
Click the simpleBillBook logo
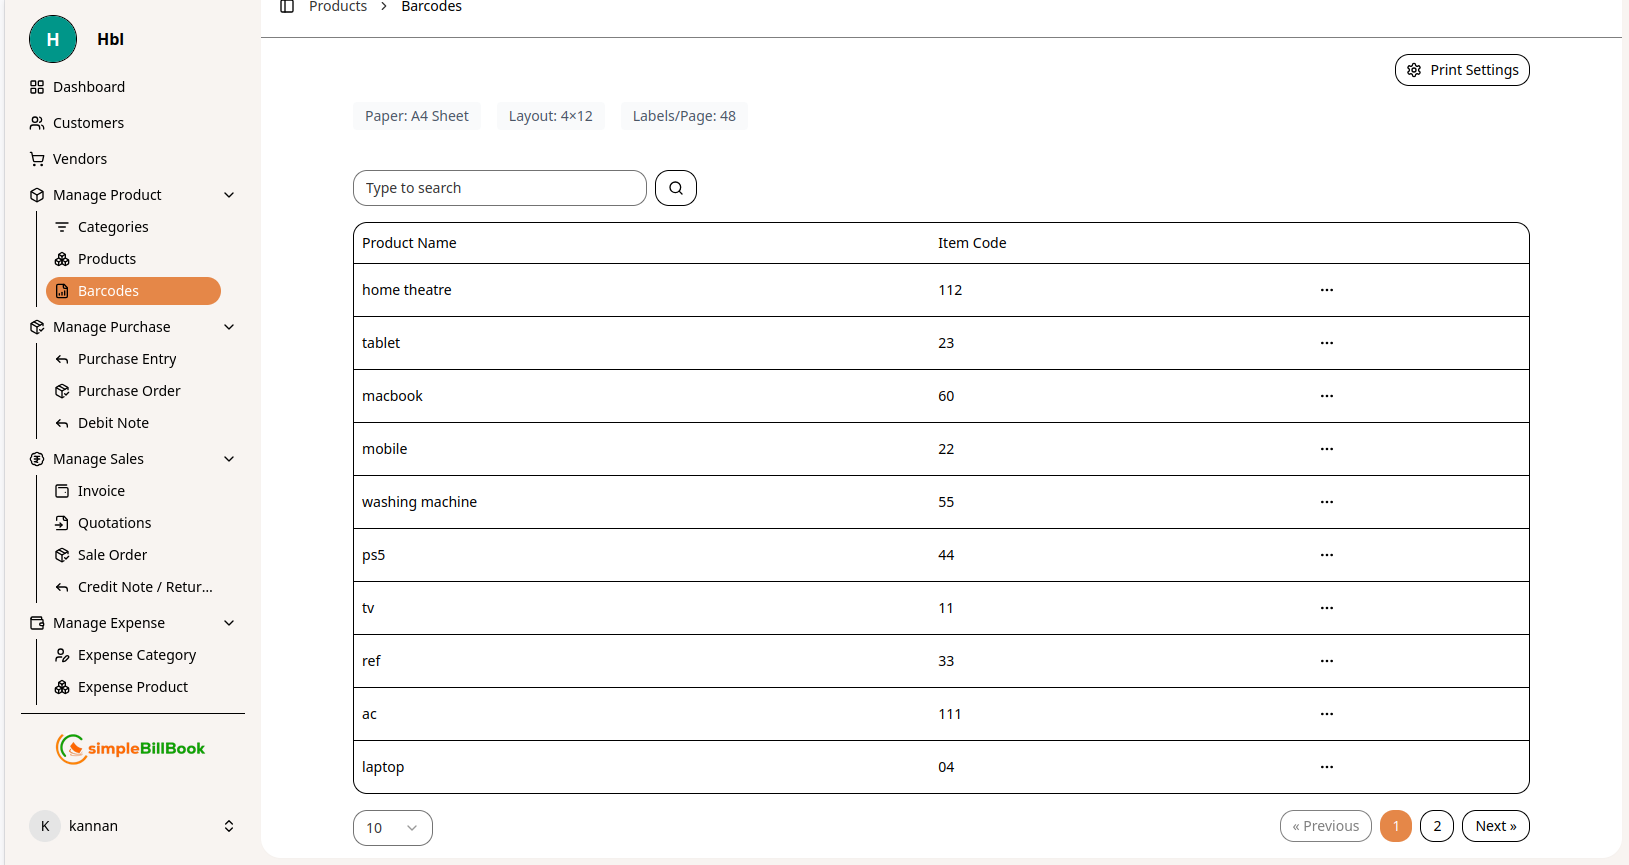(131, 748)
